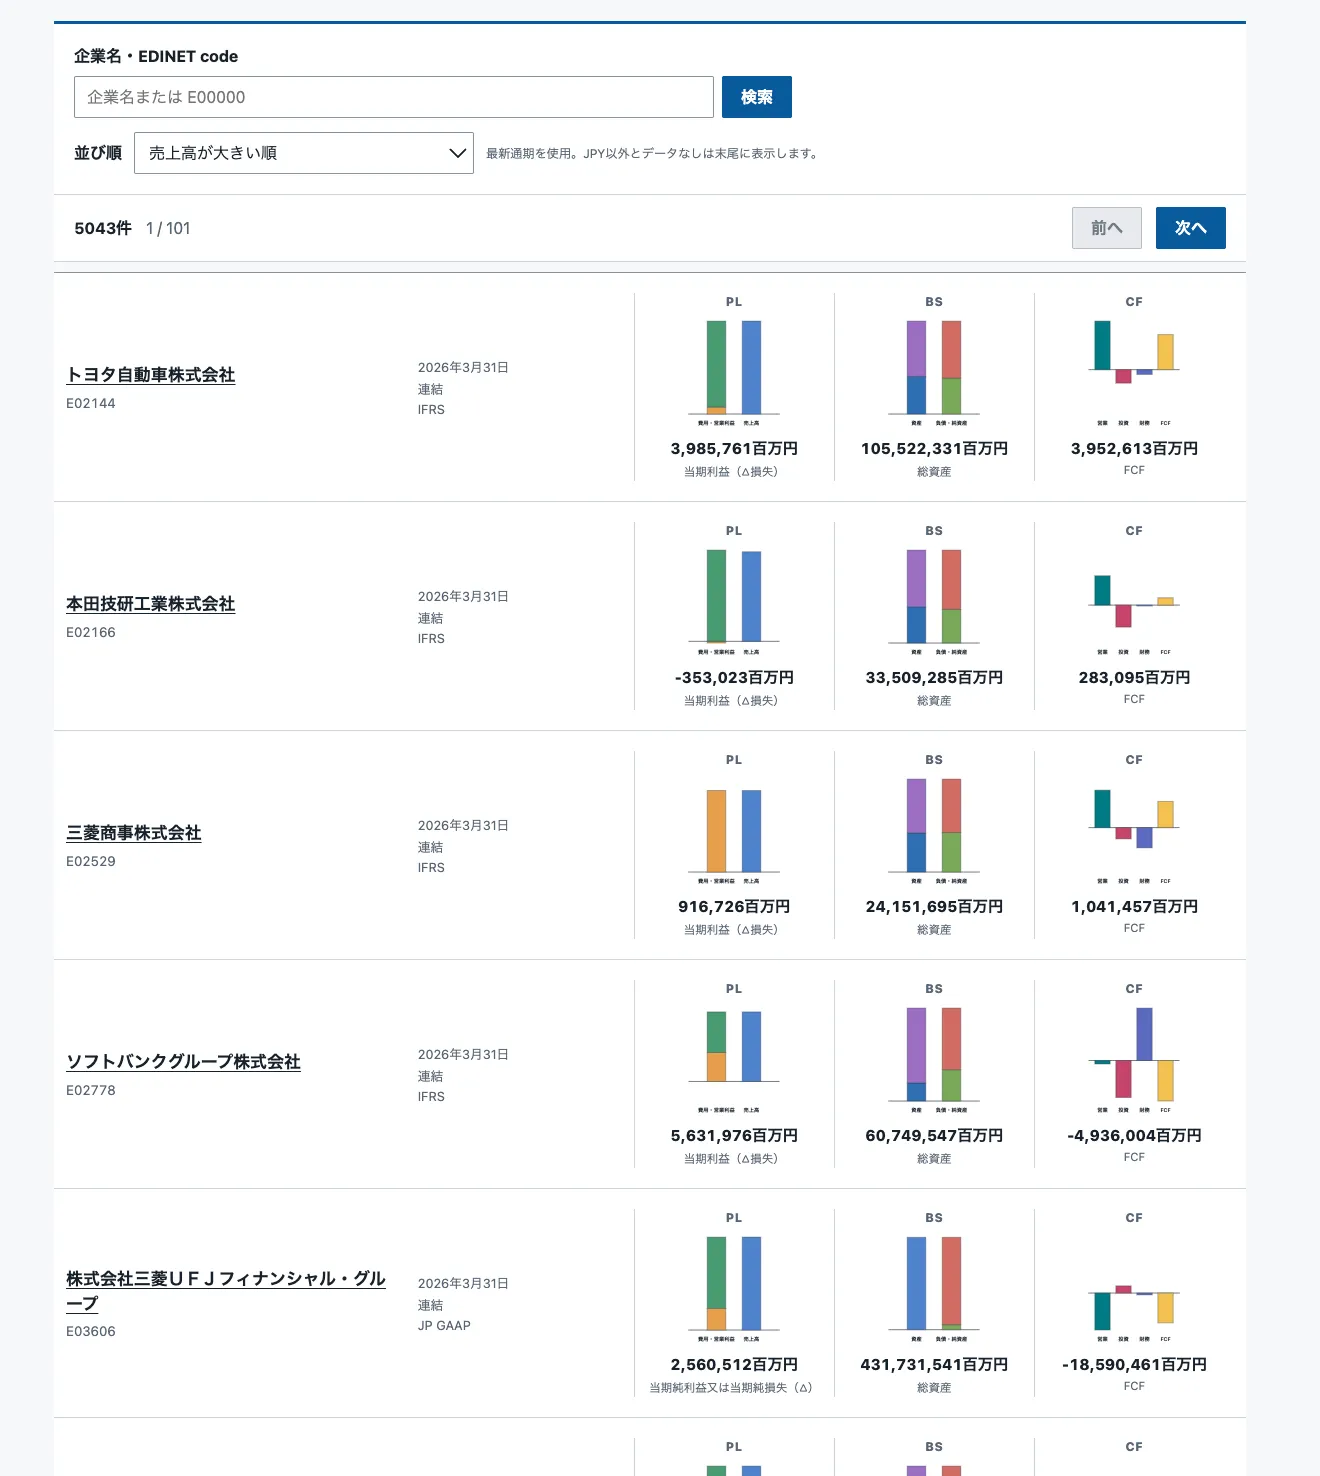Click the net profit value -353,023百万円

coord(734,678)
